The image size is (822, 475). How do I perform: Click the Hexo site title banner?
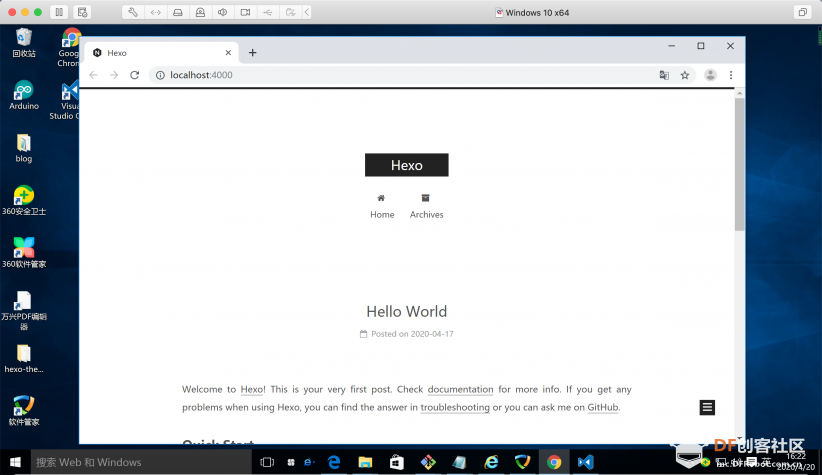pyautogui.click(x=407, y=165)
